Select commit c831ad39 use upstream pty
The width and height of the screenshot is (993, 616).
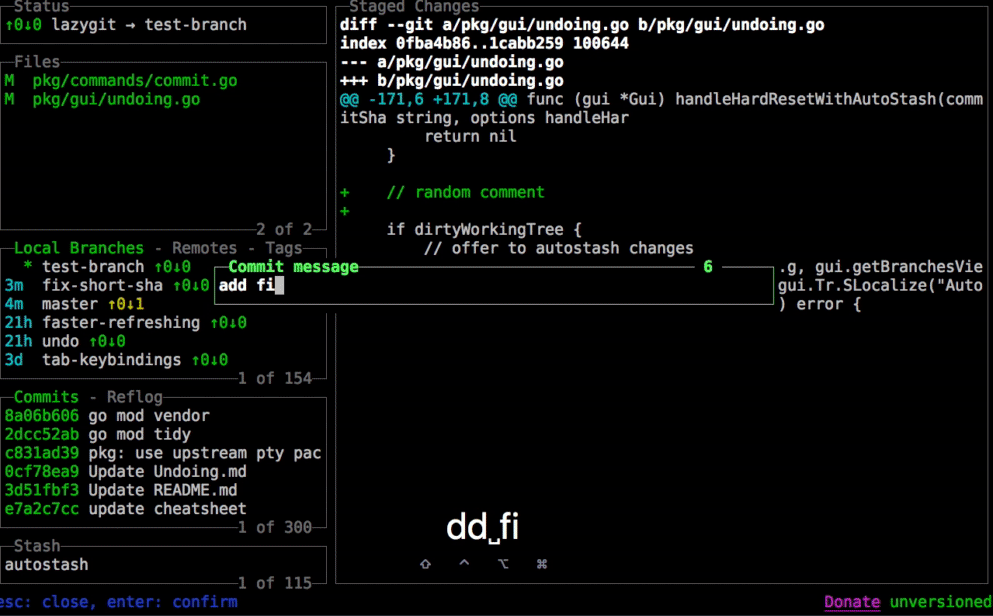click(163, 453)
